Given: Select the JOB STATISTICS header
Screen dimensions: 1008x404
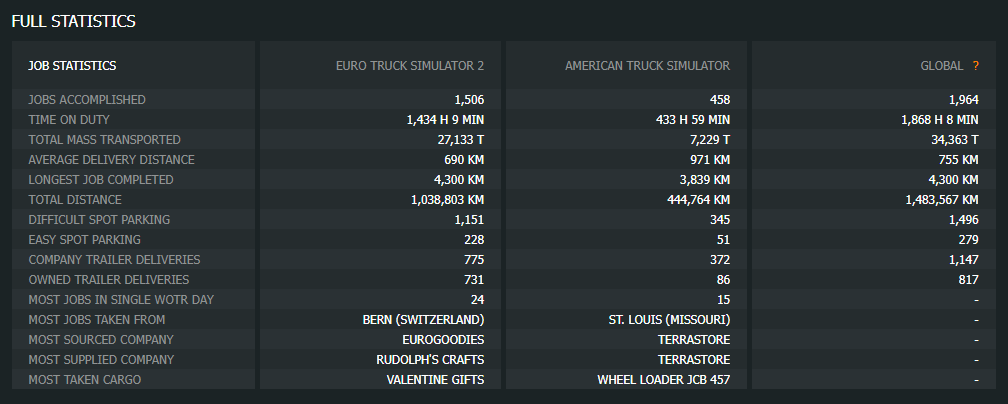Looking at the screenshot, I should tap(72, 66).
